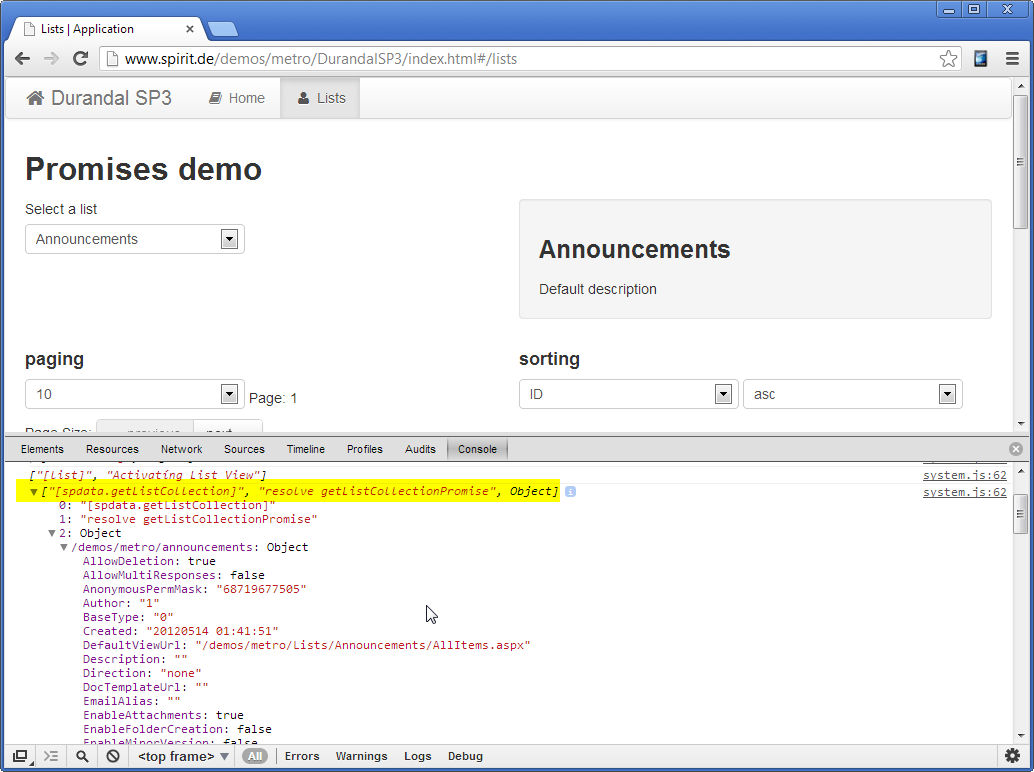Click the browser forward arrow
The width and height of the screenshot is (1034, 772).
pyautogui.click(x=51, y=59)
